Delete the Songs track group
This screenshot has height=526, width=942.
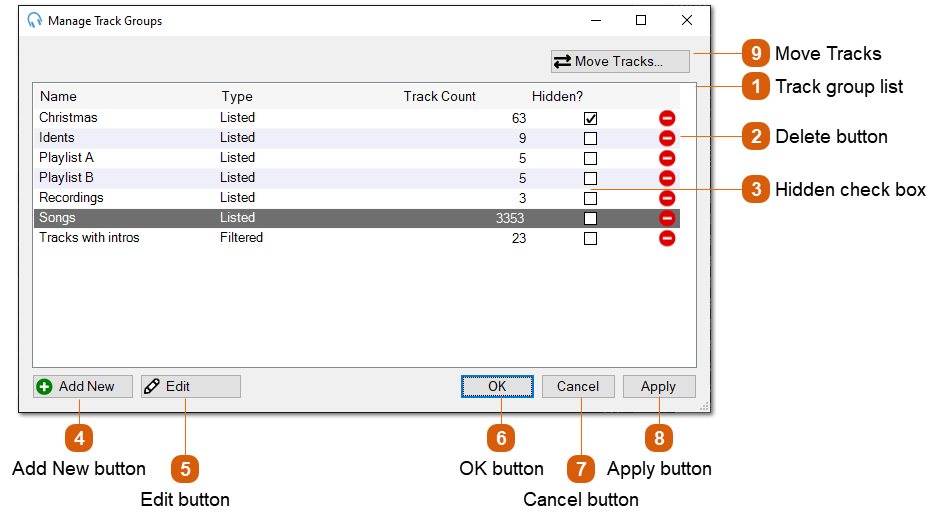[x=667, y=218]
